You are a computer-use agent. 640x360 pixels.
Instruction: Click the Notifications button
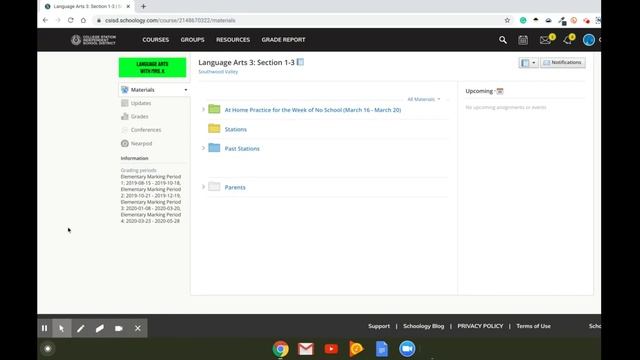click(563, 62)
